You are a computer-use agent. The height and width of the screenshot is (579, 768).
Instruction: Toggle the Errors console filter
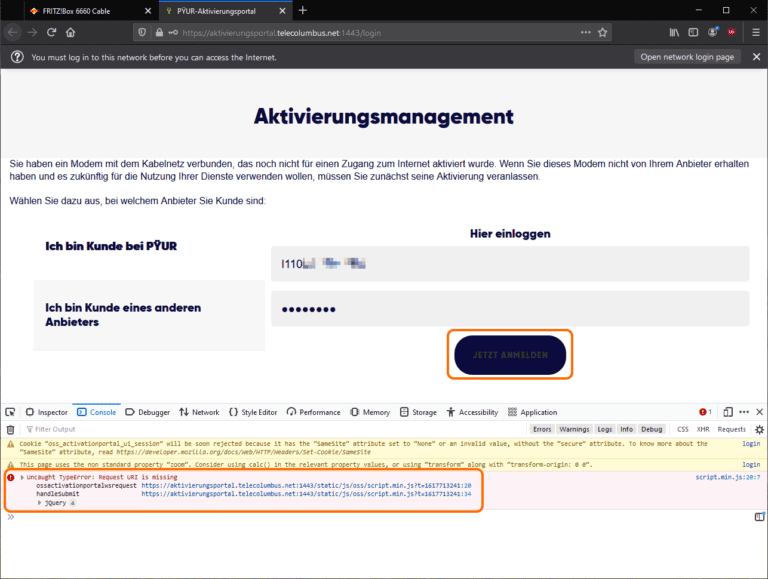[542, 429]
